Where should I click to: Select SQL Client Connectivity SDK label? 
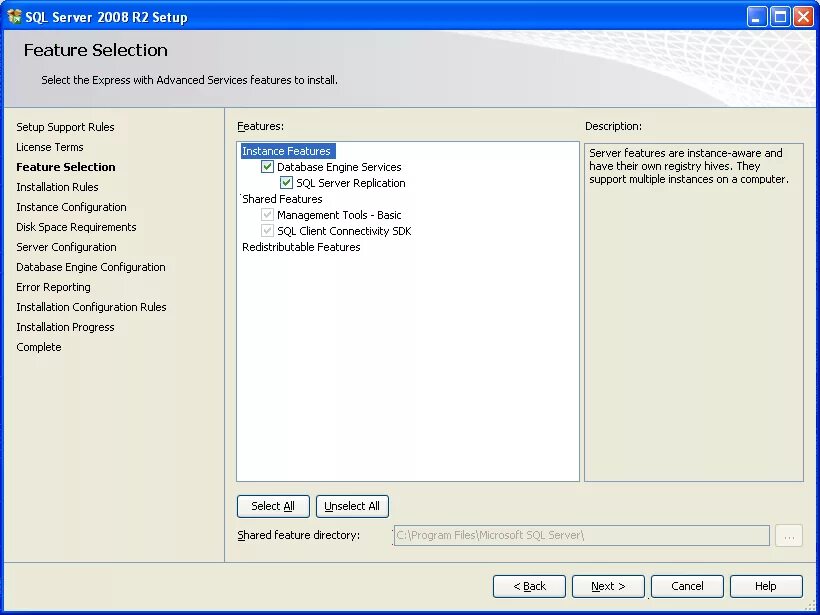(344, 231)
